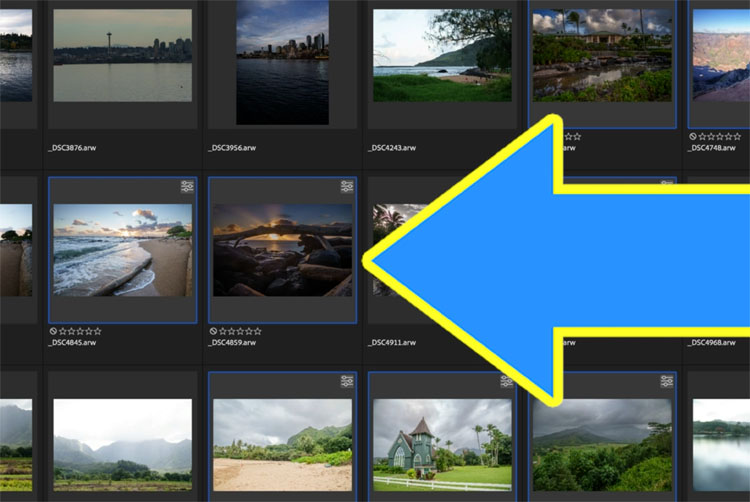Image resolution: width=750 pixels, height=502 pixels.
Task: Click the file name _DSC4968.arw
Action: pyautogui.click(x=712, y=342)
